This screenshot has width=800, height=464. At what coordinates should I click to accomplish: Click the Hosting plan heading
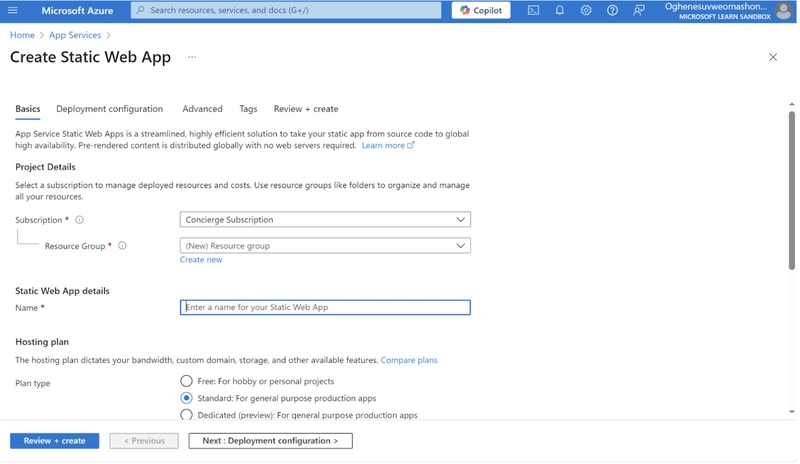pos(42,342)
